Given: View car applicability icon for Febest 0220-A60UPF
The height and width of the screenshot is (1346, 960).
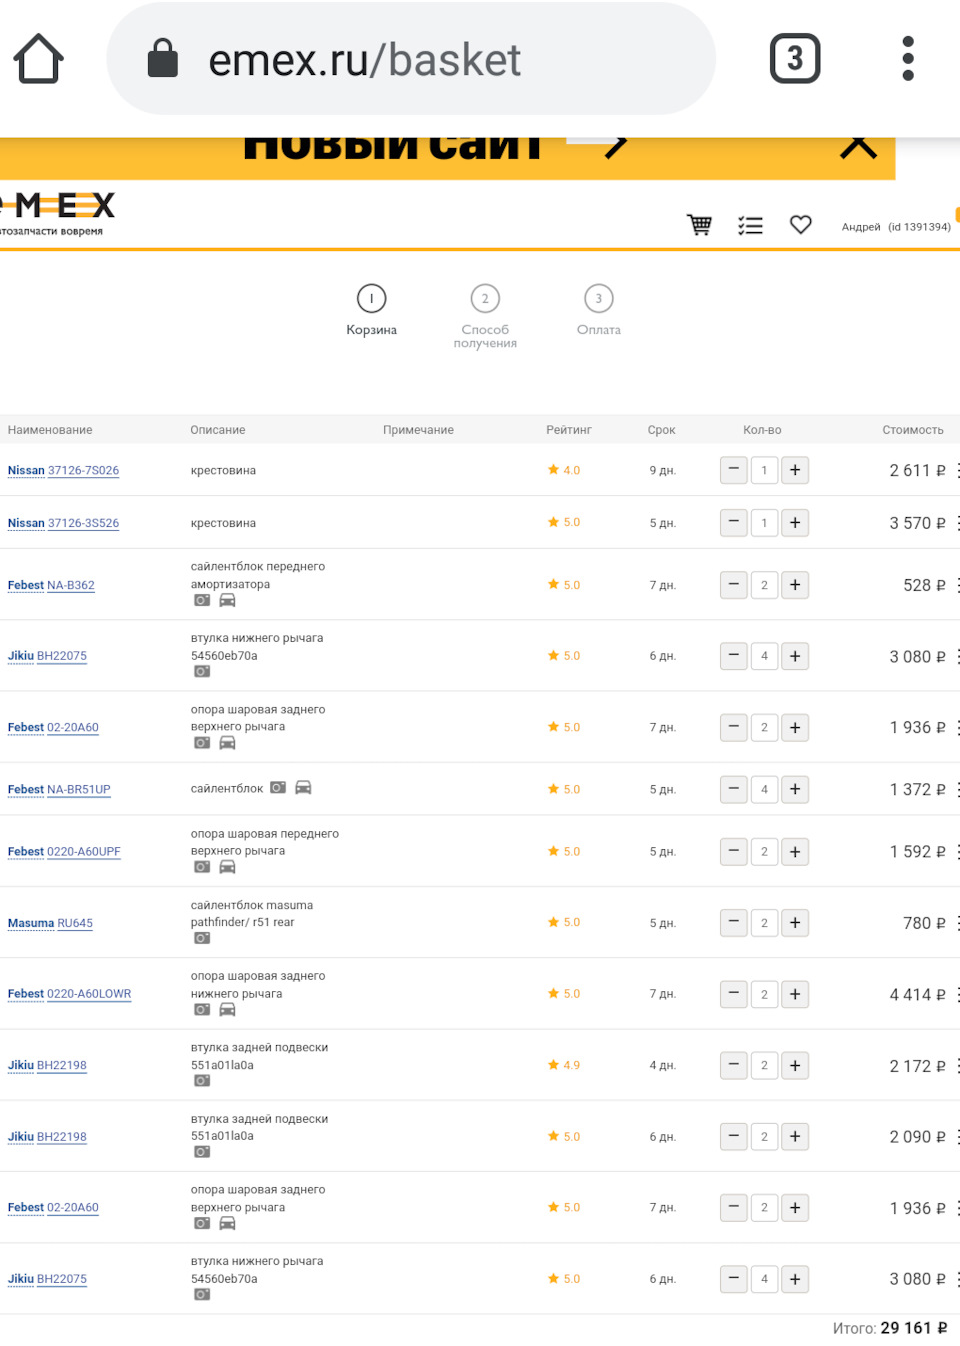Looking at the screenshot, I should (228, 867).
